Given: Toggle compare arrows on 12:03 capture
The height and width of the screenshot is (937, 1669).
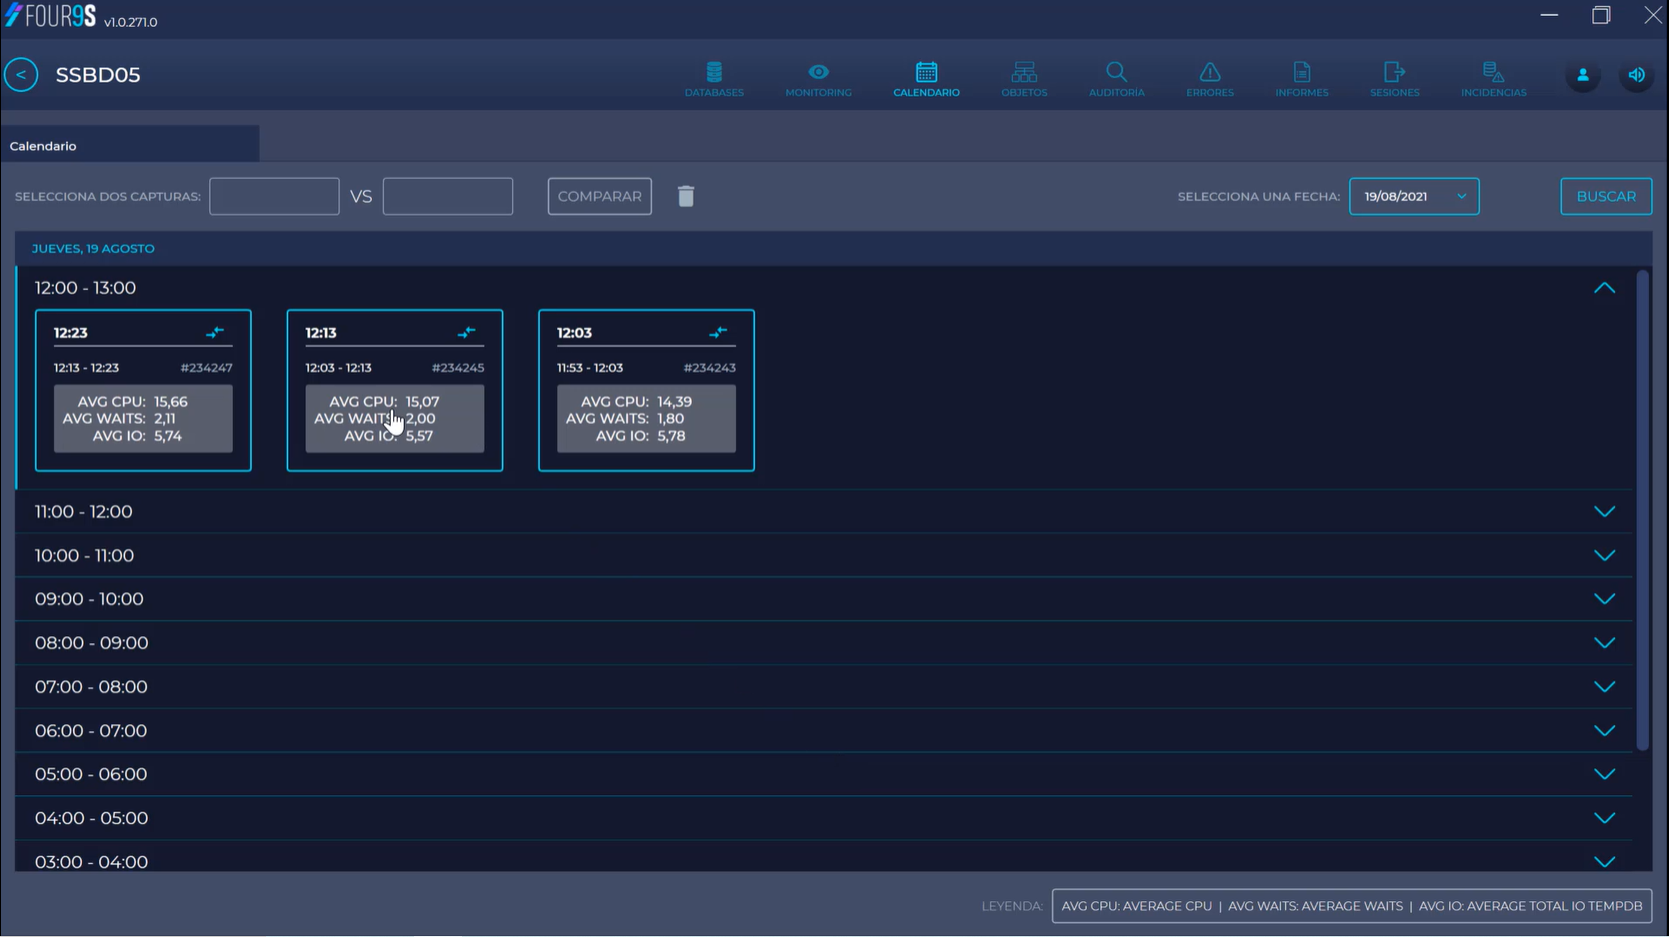Looking at the screenshot, I should pos(718,332).
